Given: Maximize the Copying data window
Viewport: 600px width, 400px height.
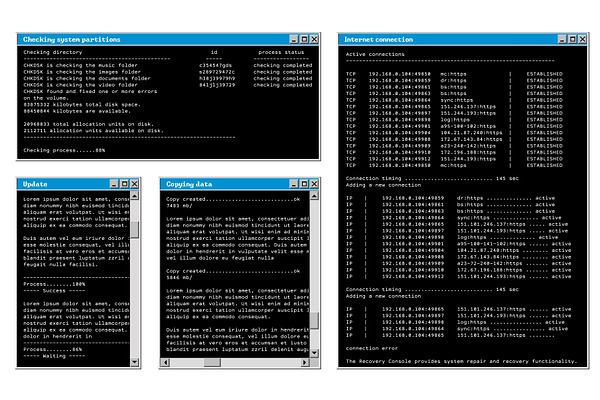Looking at the screenshot, I should (x=304, y=184).
